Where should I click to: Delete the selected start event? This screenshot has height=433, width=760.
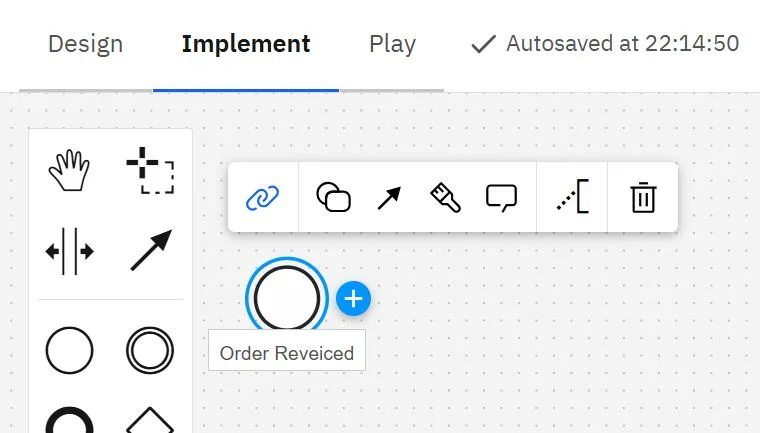643,197
